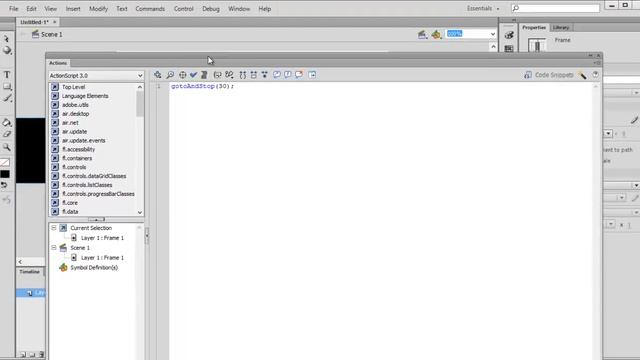Select fl.controls.dataGridClasses package
Image resolution: width=640 pixels, height=360 pixels.
[94, 176]
